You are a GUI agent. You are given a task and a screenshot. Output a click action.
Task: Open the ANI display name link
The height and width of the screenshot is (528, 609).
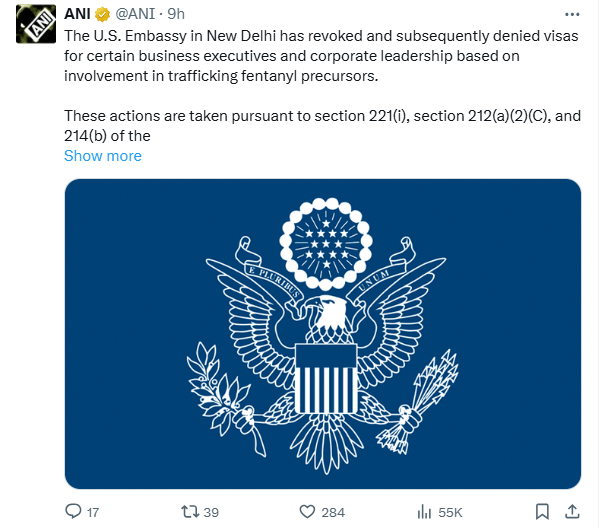tap(79, 15)
